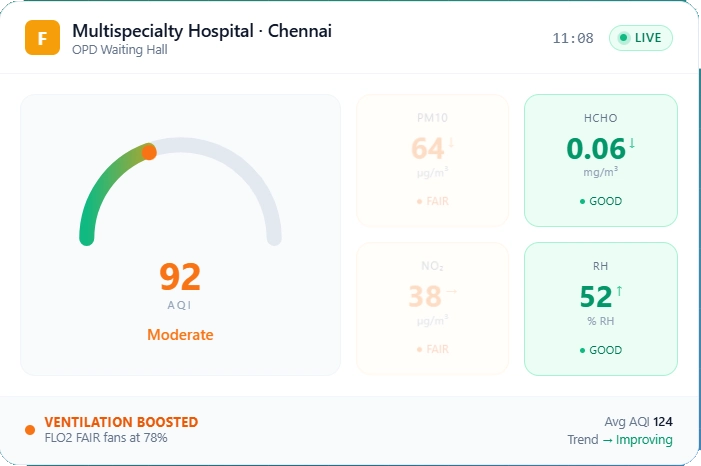Screen dimensions: 701x466
Task: Click the 11:08 clock display
Action: coord(573,38)
